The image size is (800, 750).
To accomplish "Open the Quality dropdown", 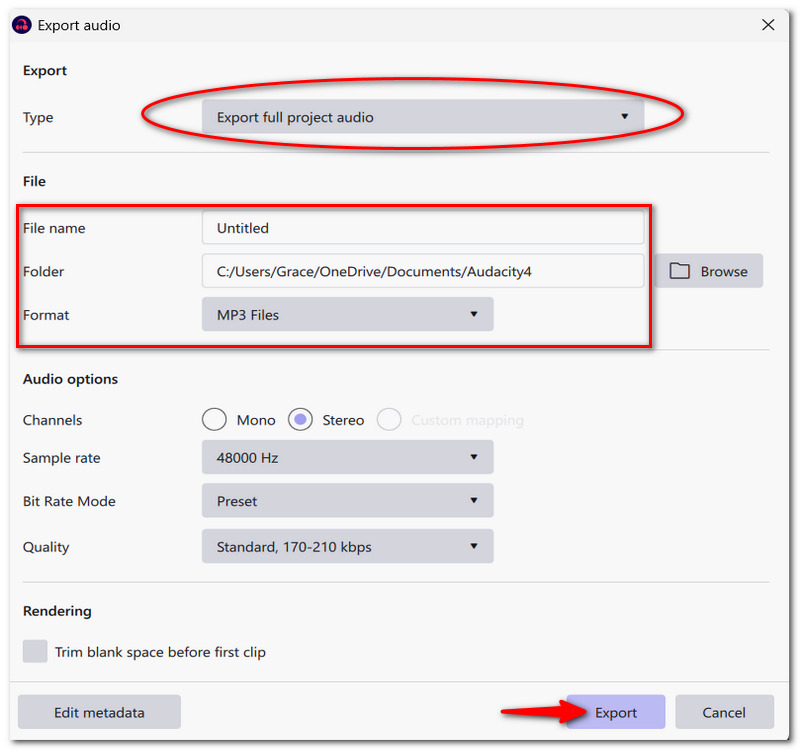I will (x=347, y=546).
